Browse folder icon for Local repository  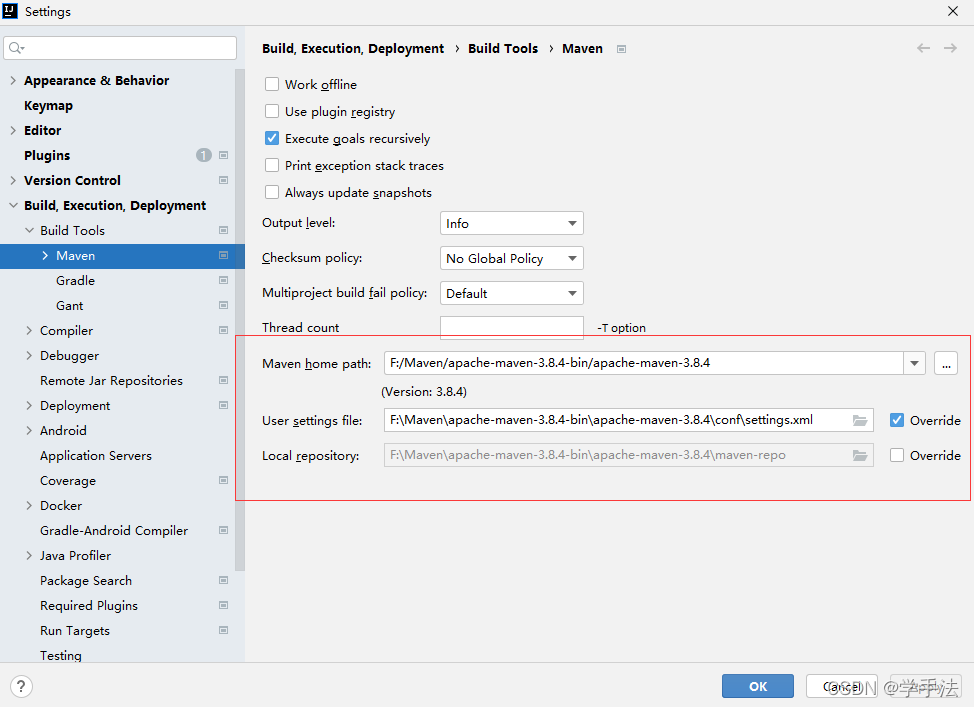point(860,455)
